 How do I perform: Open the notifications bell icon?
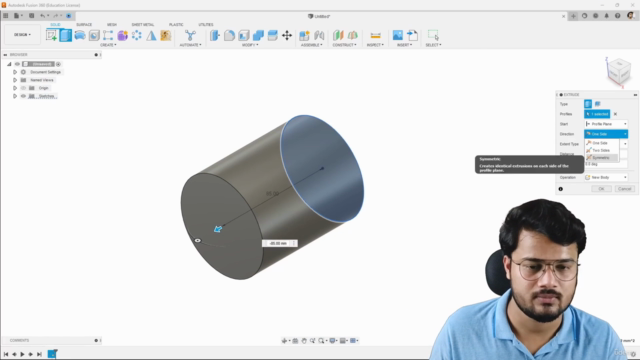pos(607,16)
